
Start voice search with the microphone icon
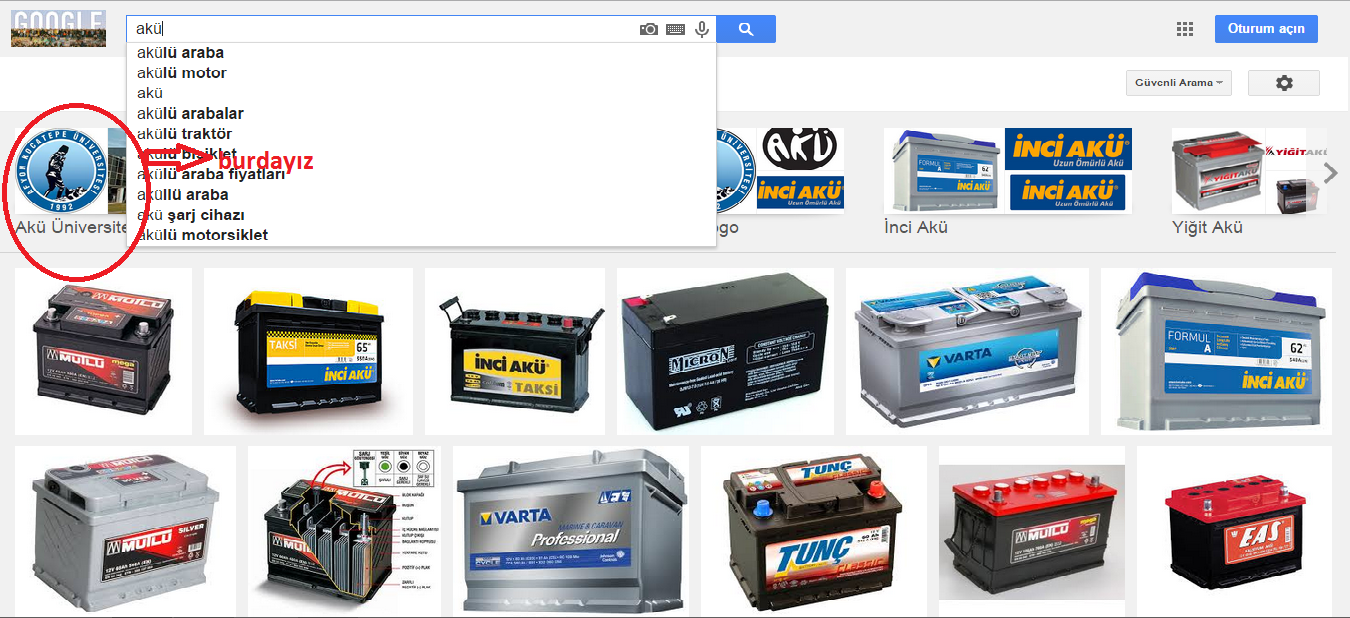[702, 29]
